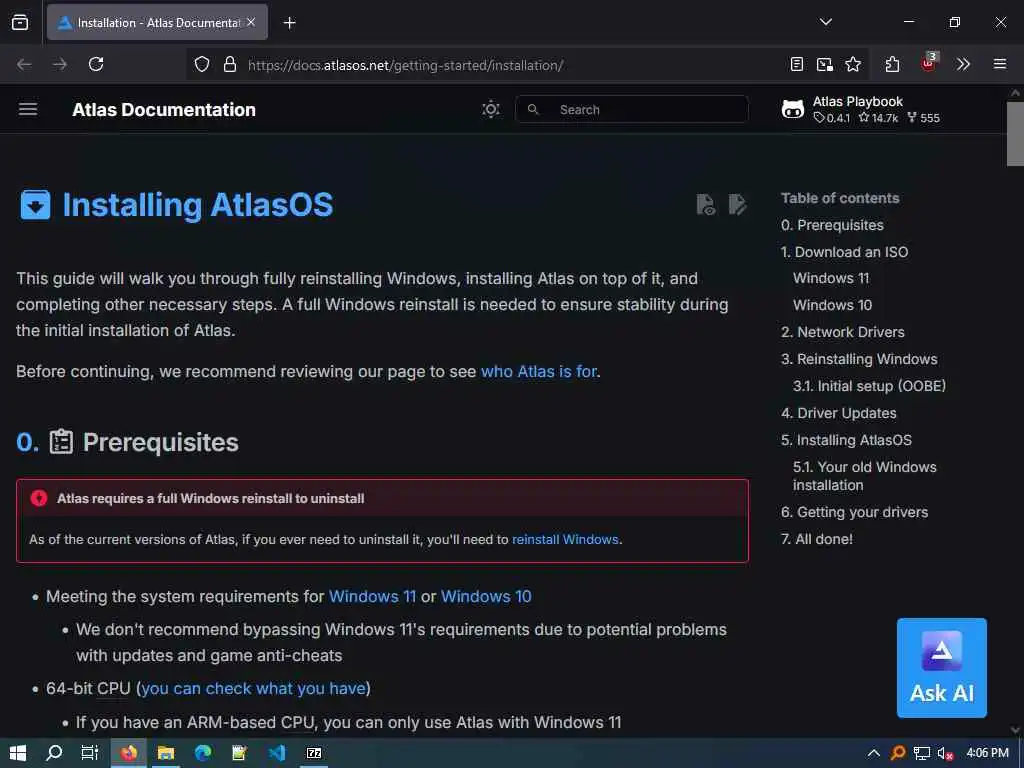The height and width of the screenshot is (768, 1024).
Task: Toggle light/dark color theme
Action: pyautogui.click(x=490, y=109)
